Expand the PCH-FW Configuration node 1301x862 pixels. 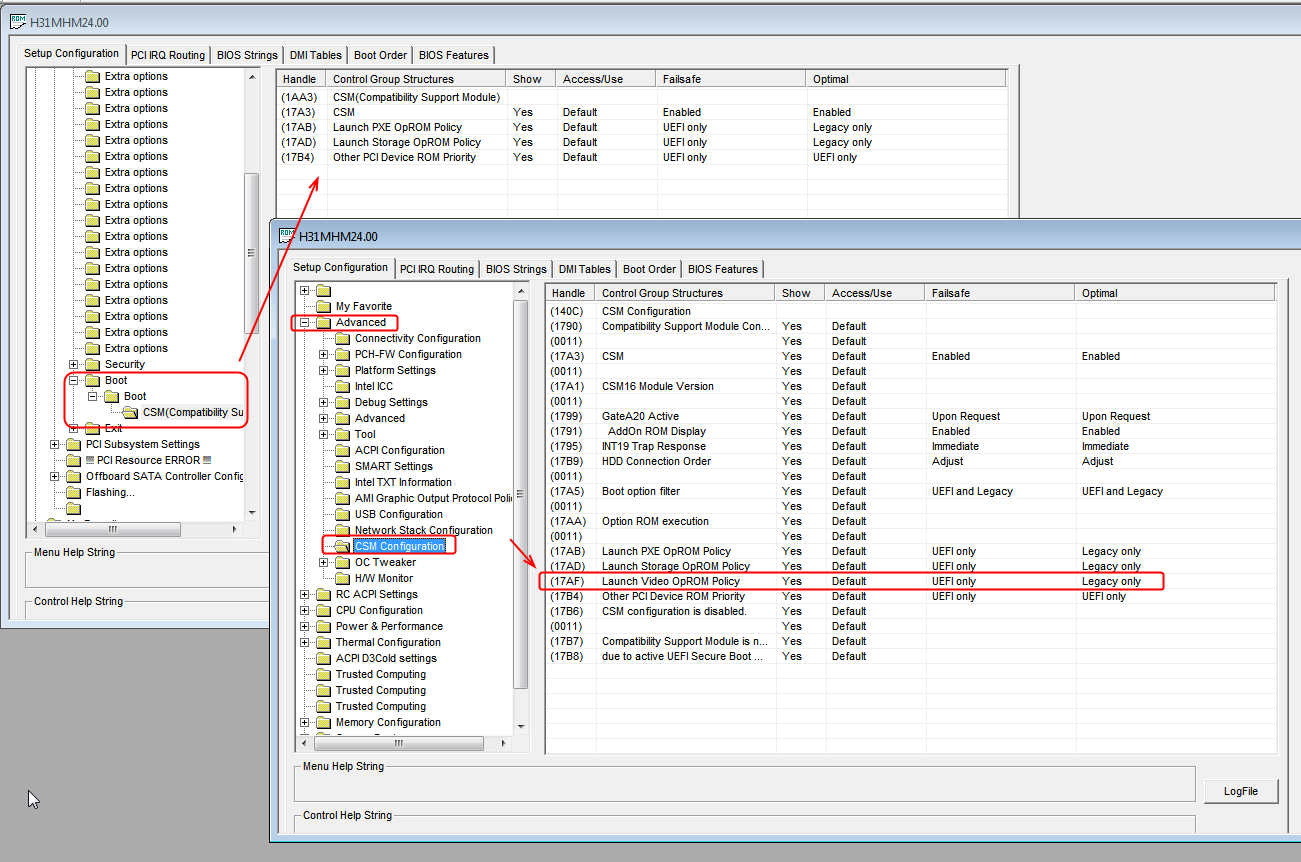[324, 354]
